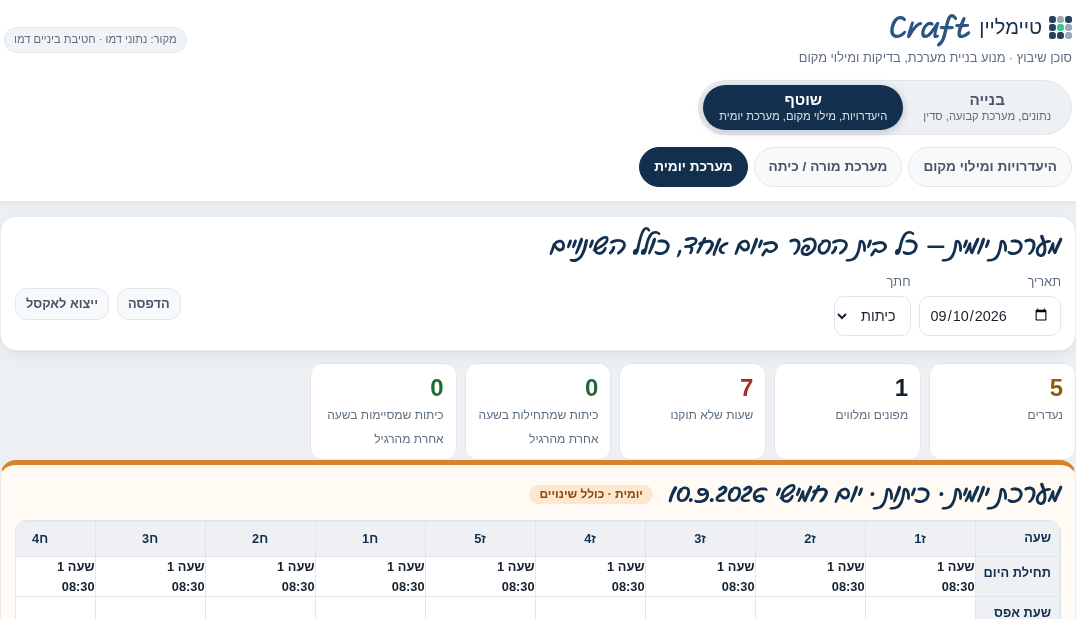Click the "מערכת יומית · כיתות · יום חמישי" heading
The height and width of the screenshot is (619, 1076).
[x=865, y=494]
